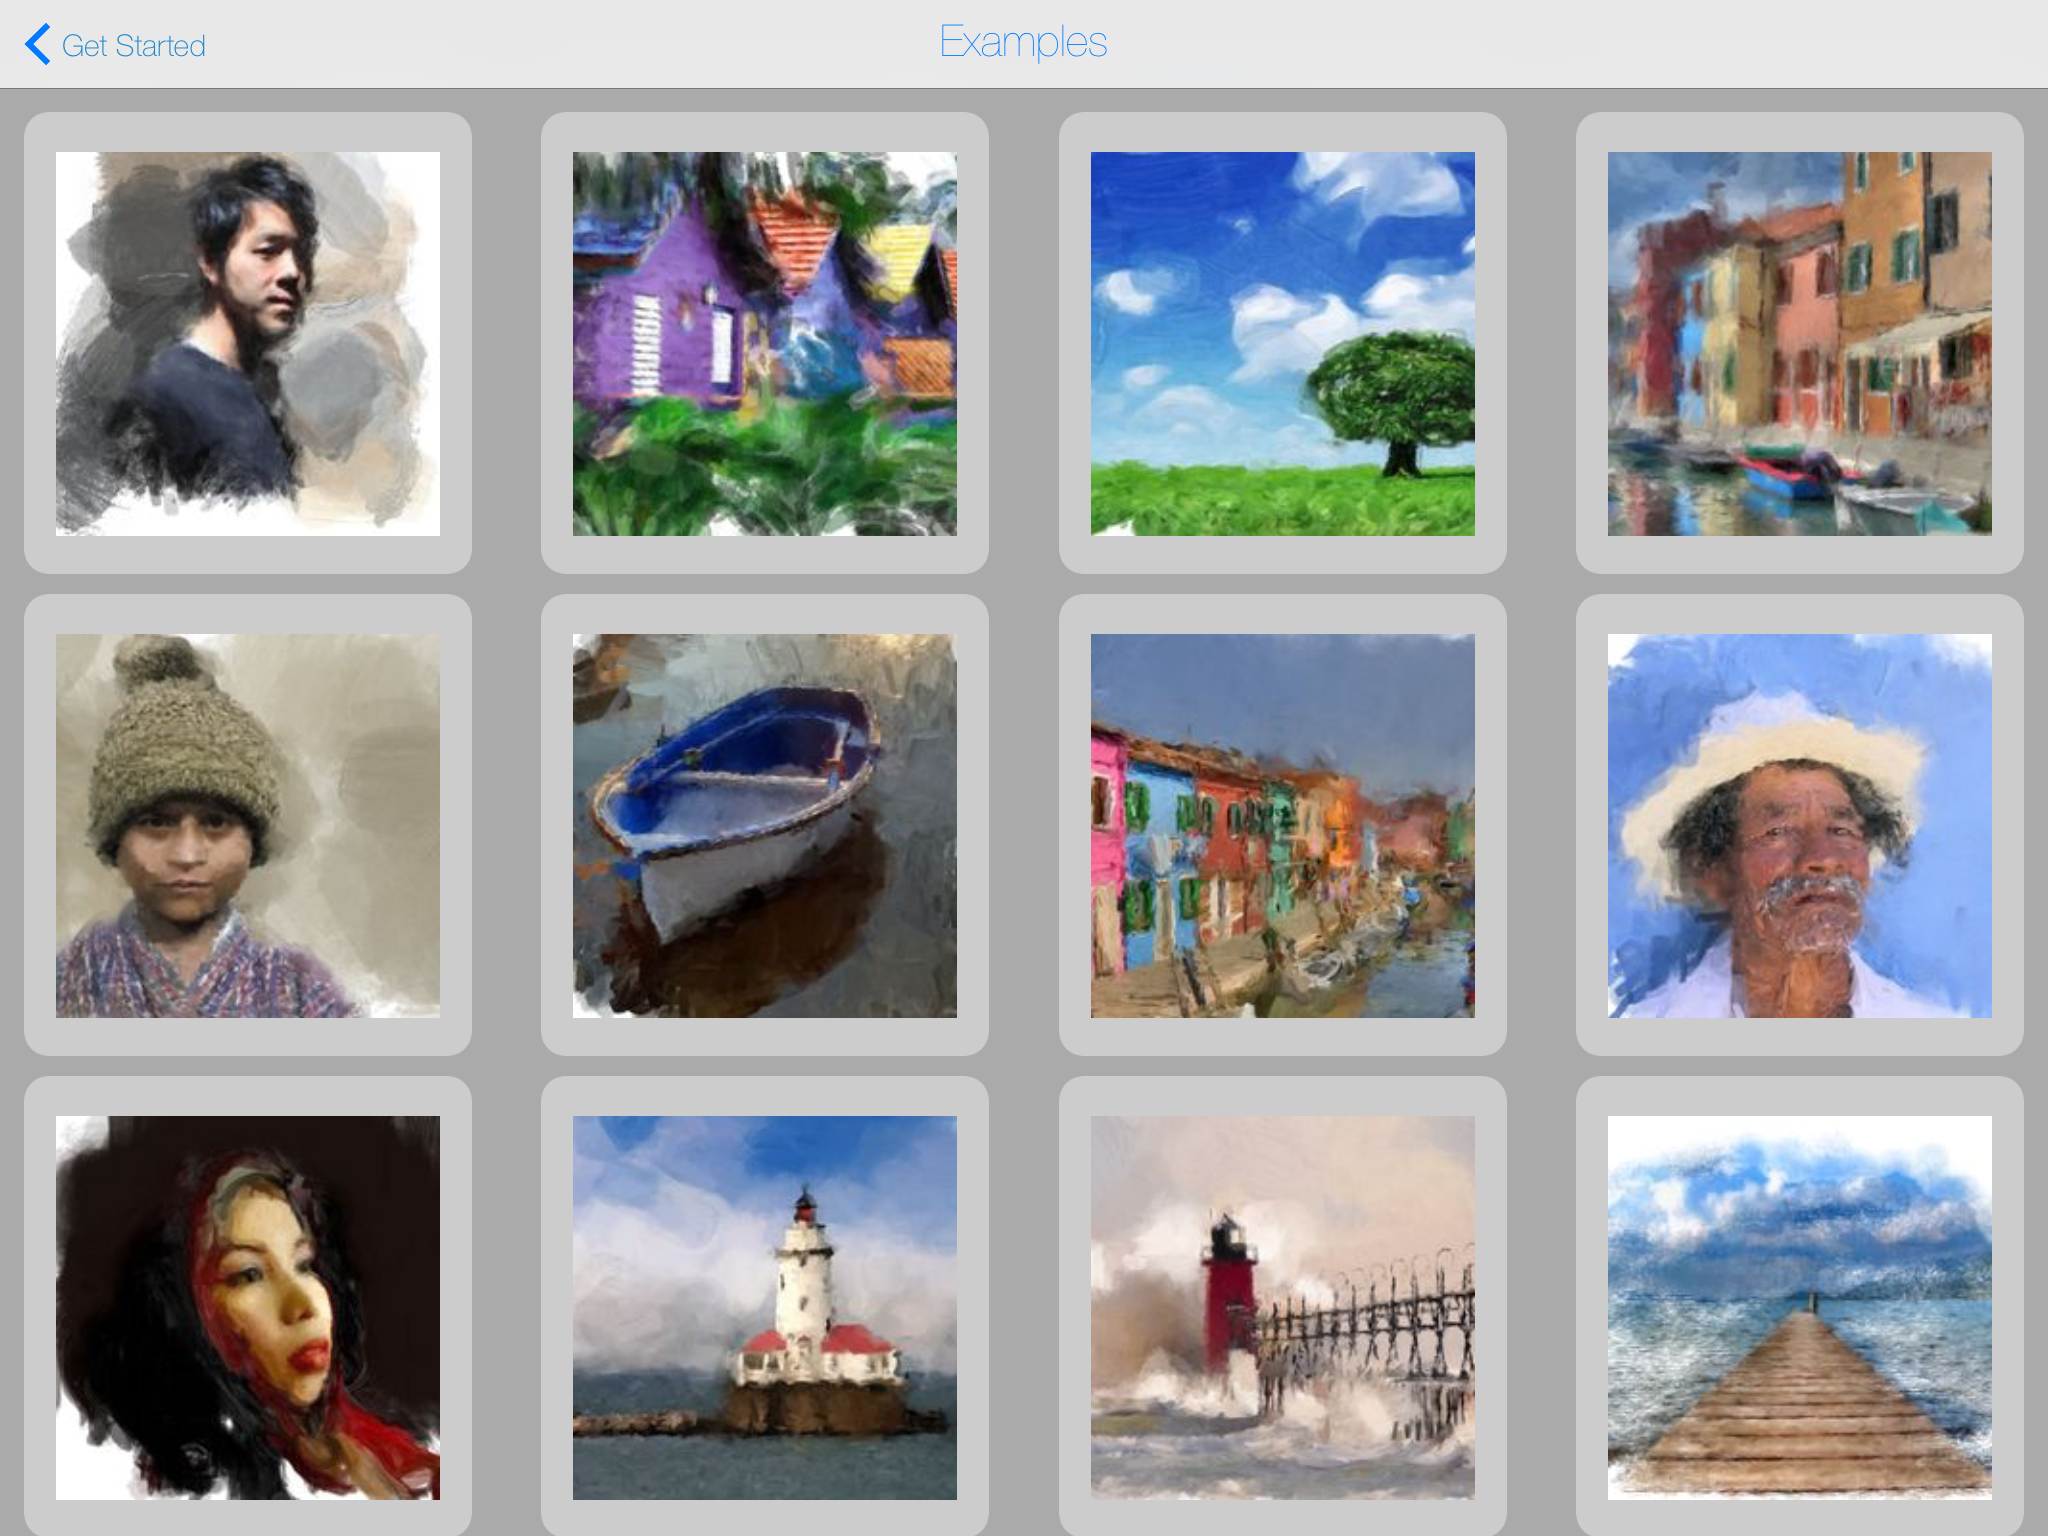View the old man in white hat example
2048x1536 pixels.
click(x=1800, y=825)
